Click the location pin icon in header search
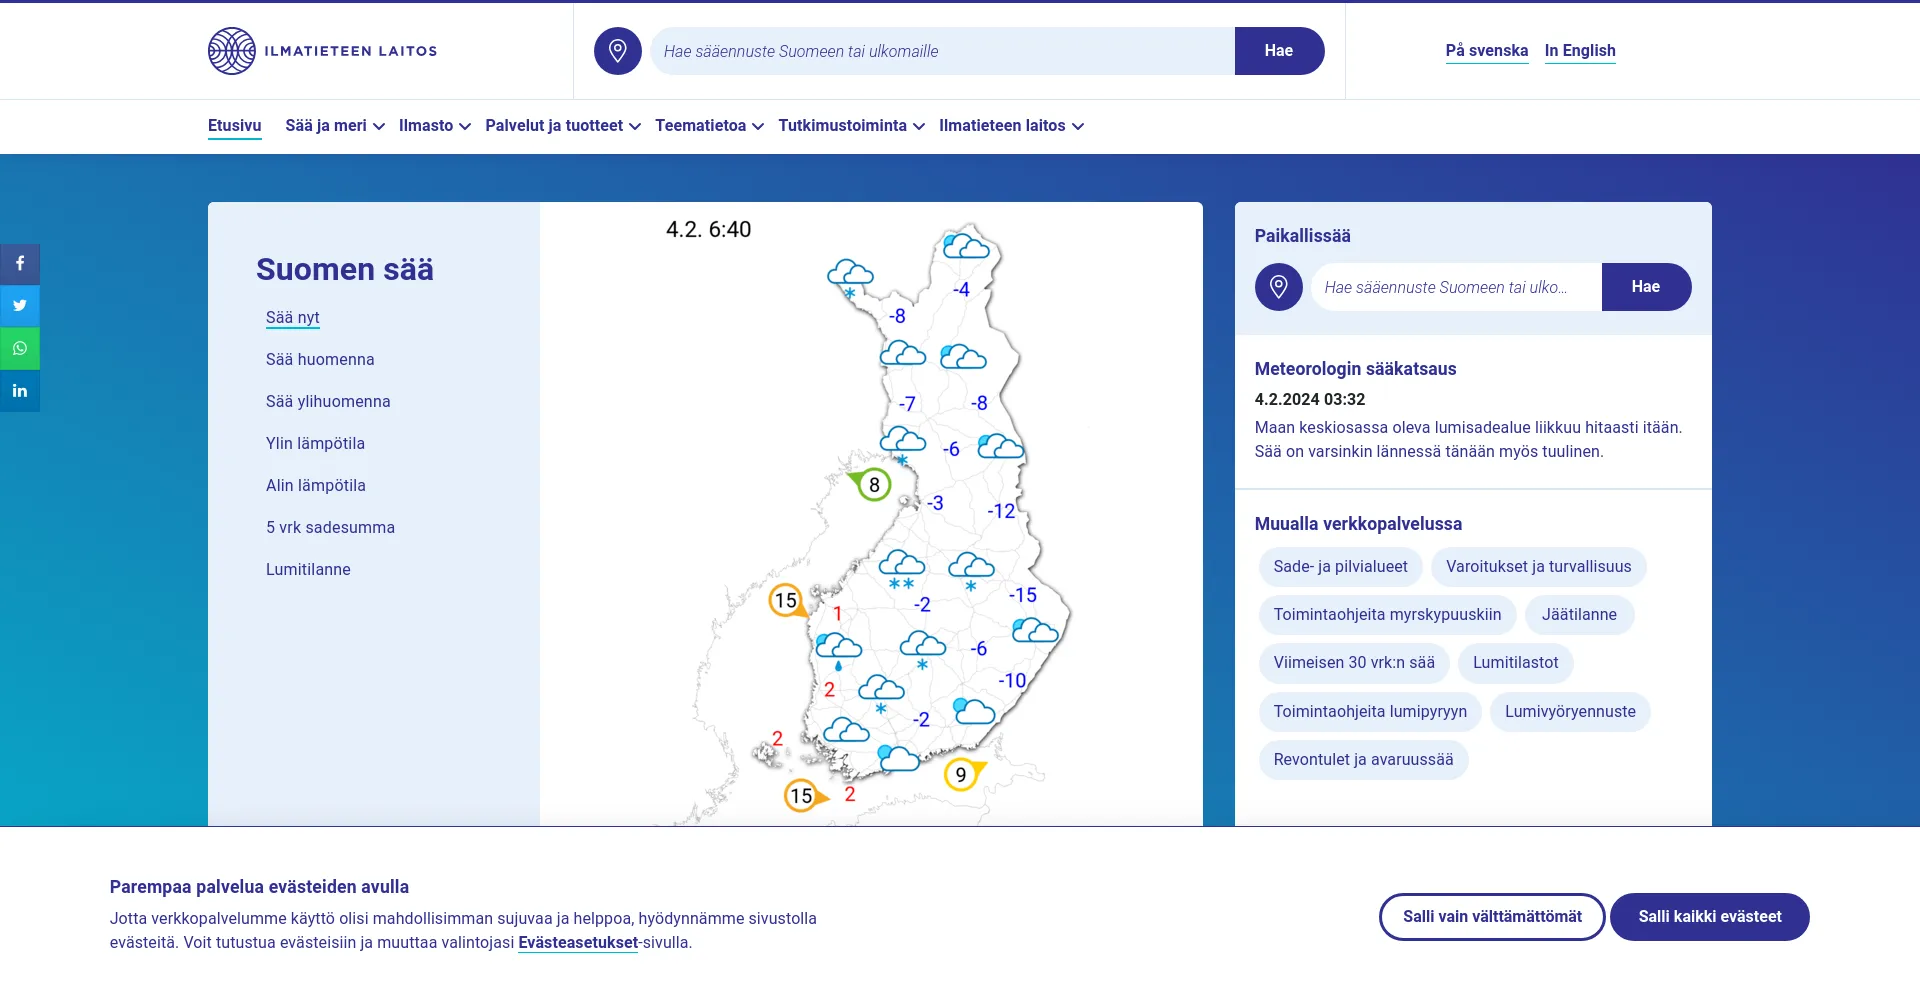 pyautogui.click(x=617, y=51)
